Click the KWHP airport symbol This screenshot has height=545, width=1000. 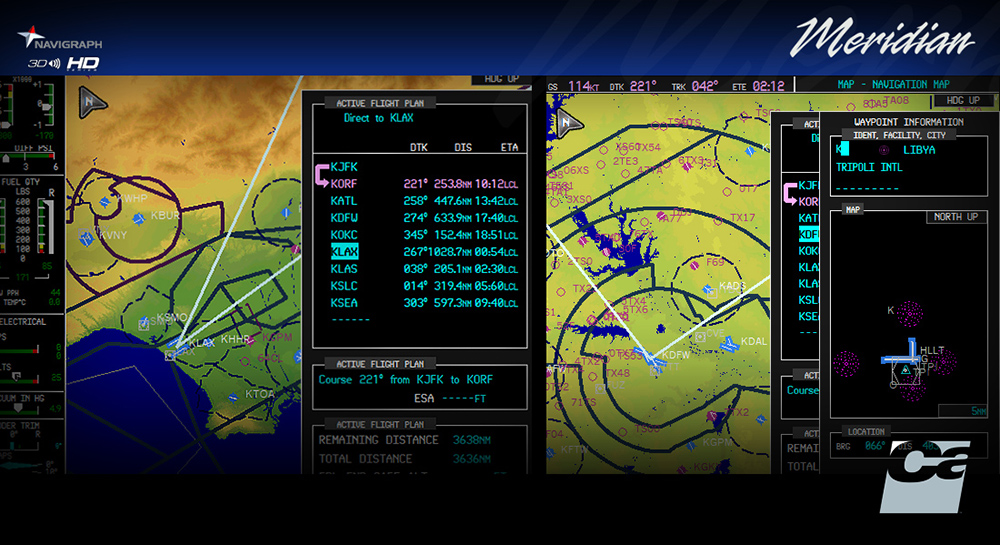(104, 202)
